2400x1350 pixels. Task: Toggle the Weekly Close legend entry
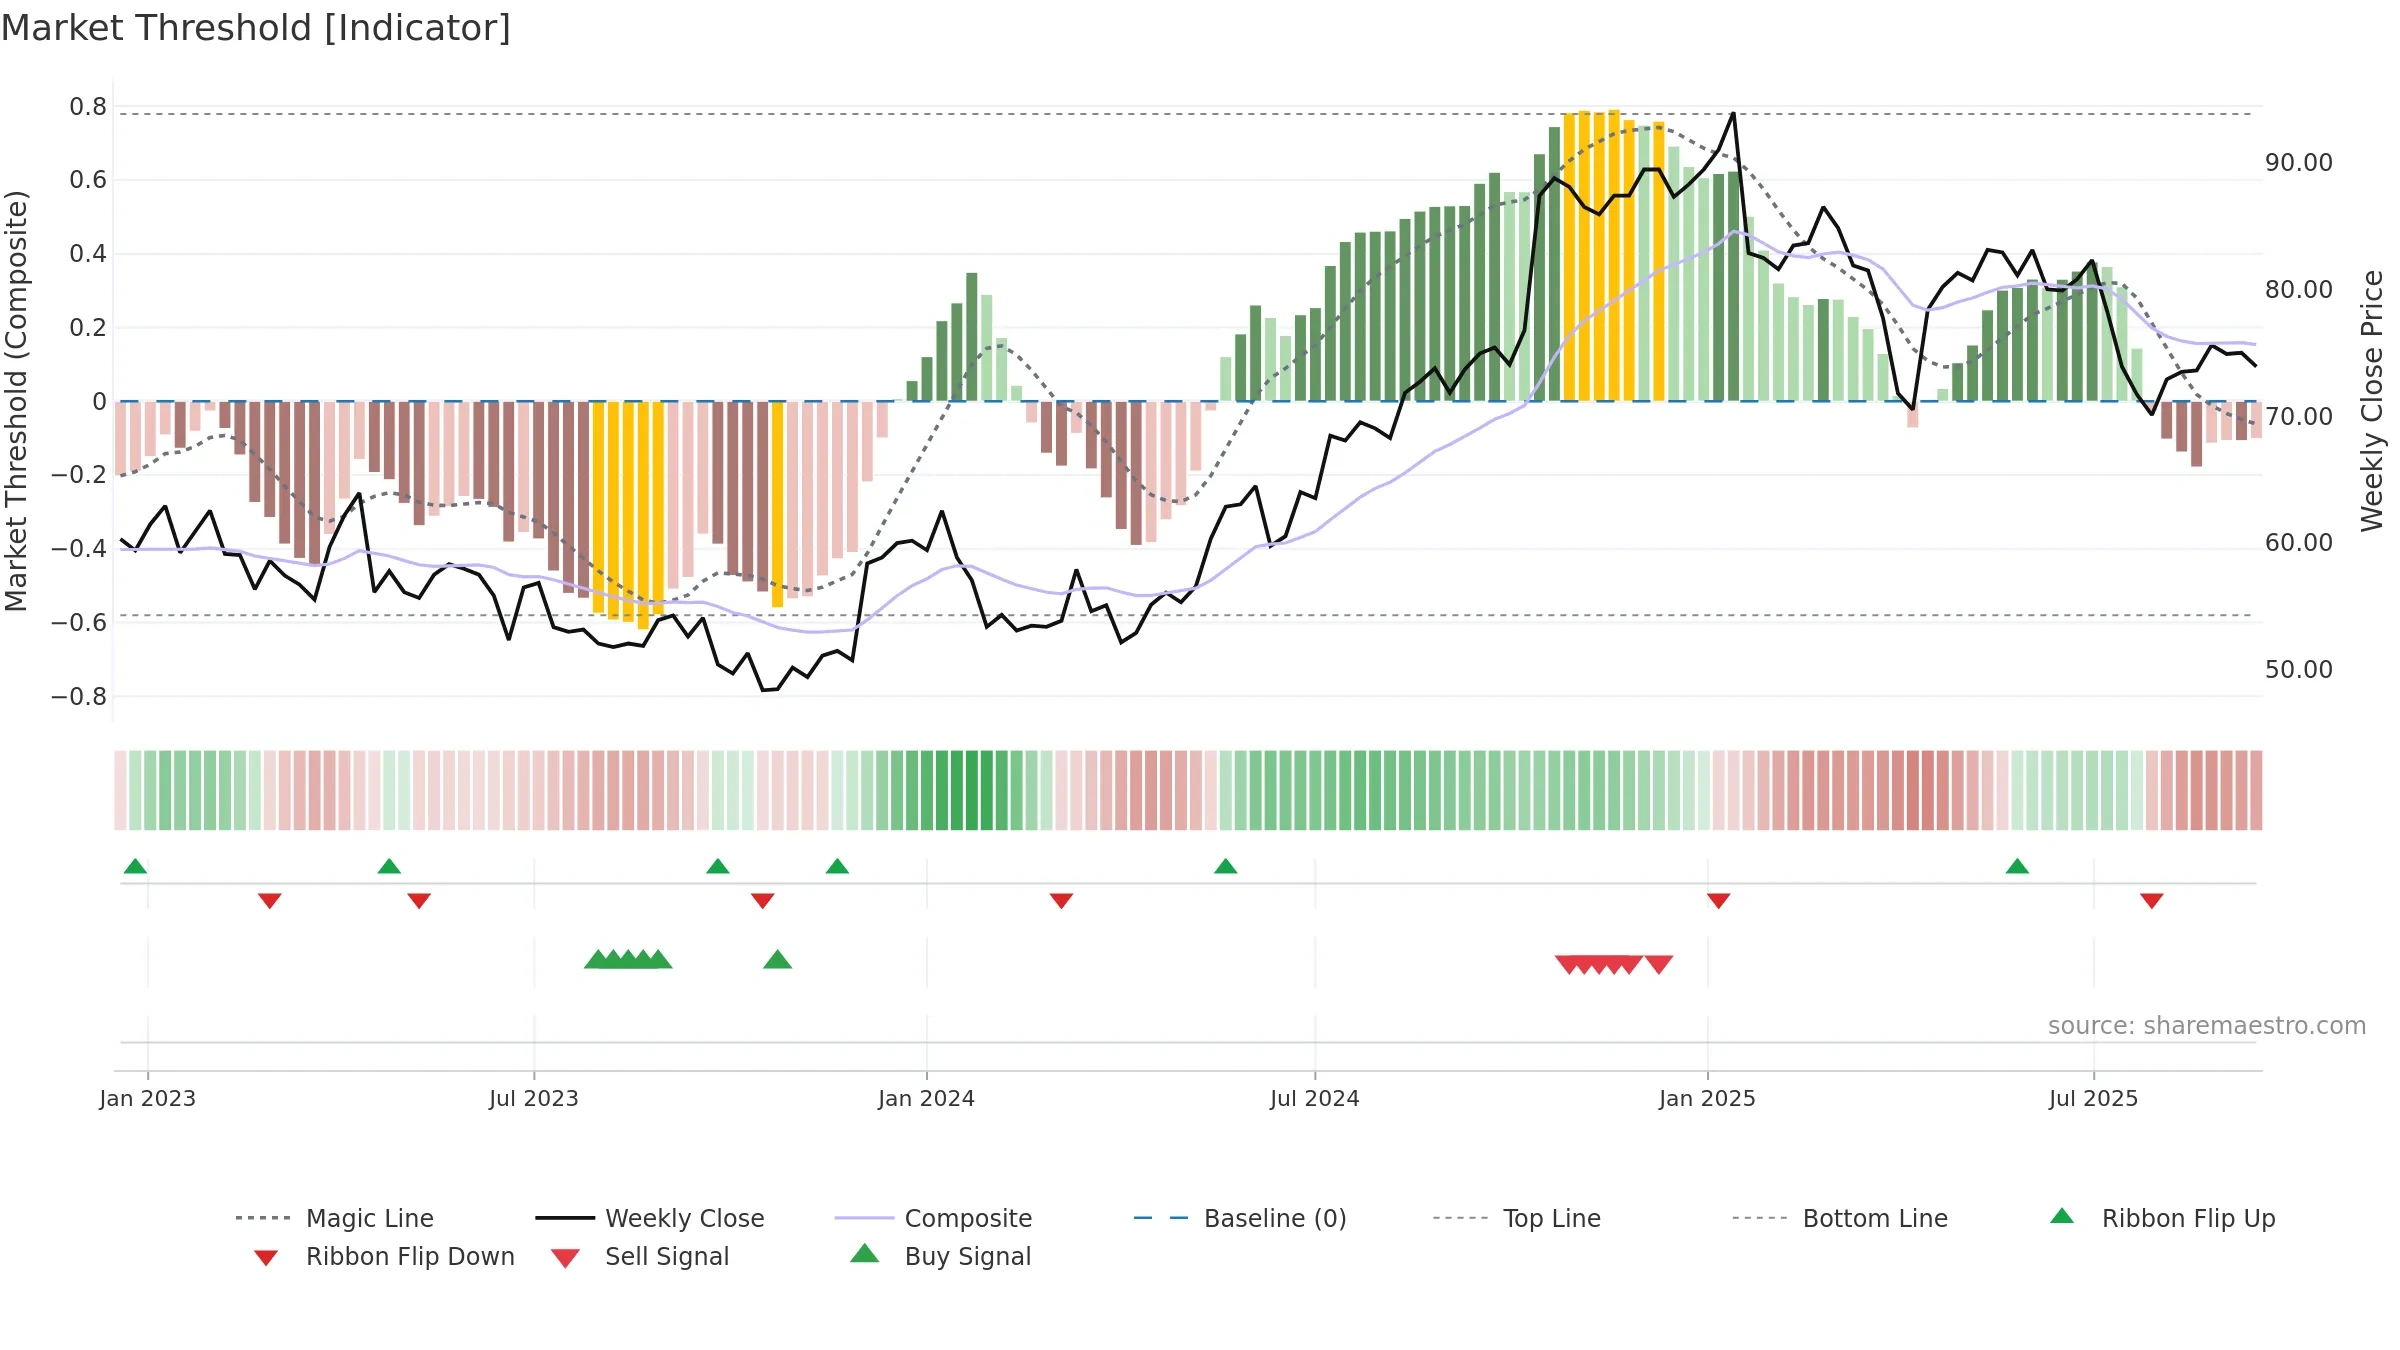(650, 1218)
